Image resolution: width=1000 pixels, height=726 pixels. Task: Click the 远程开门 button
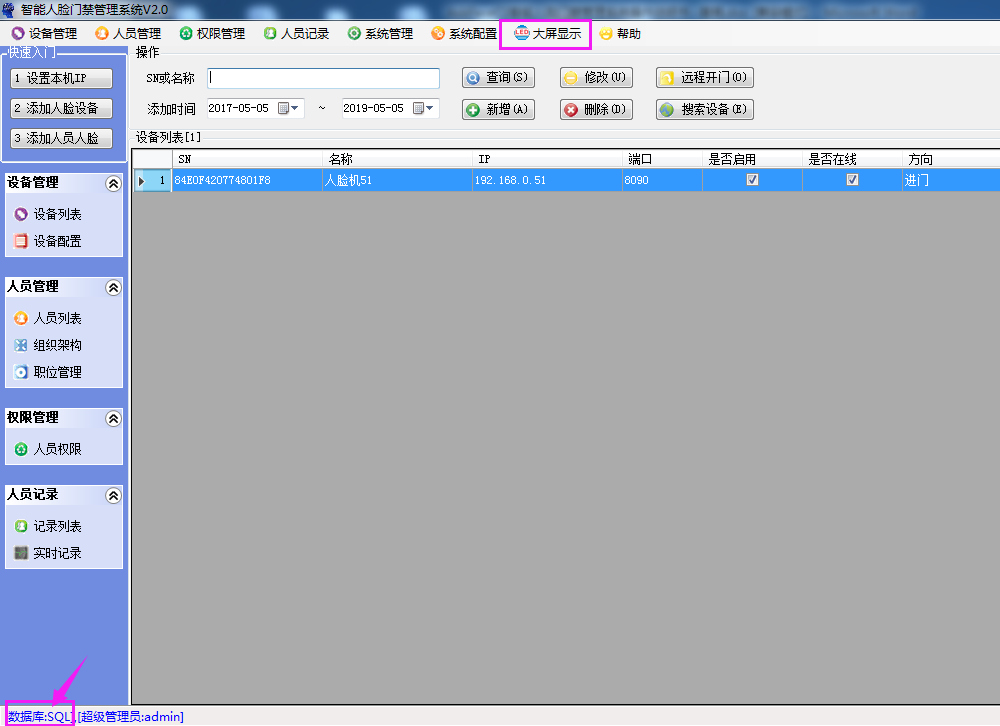tap(704, 78)
